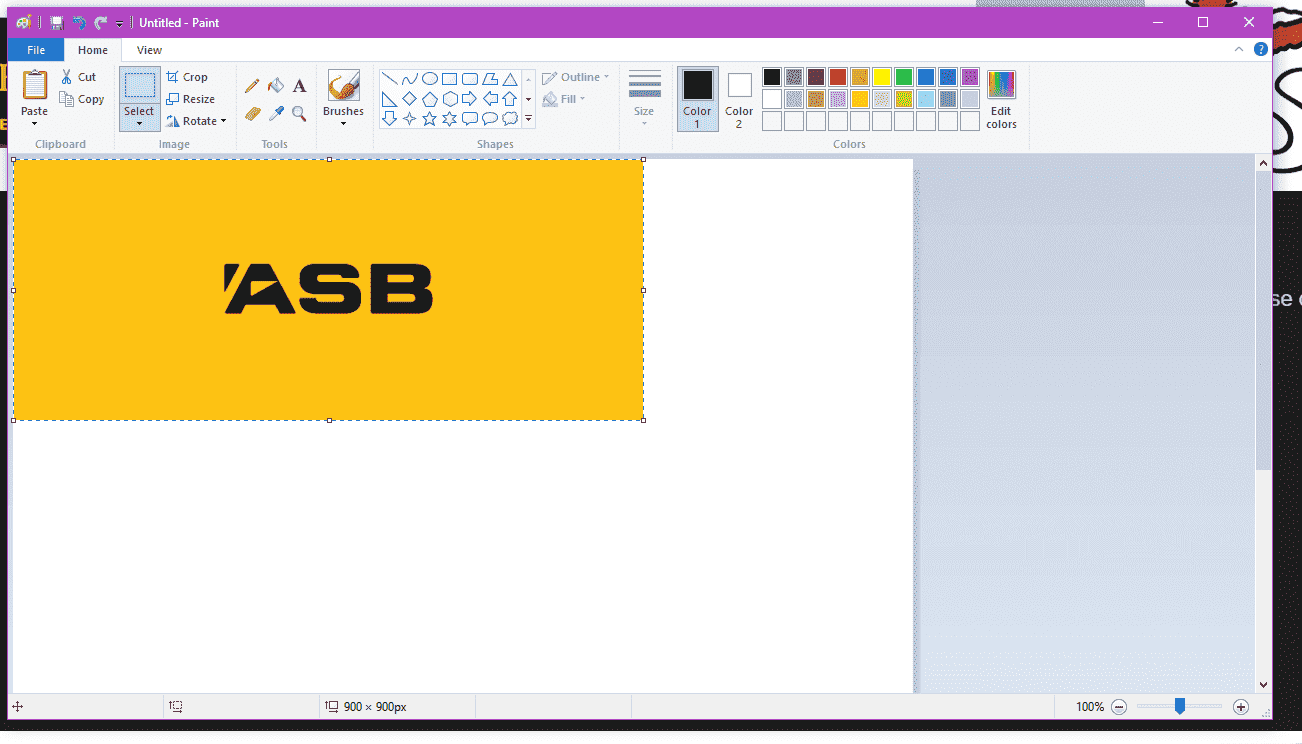Activate the Magnifier tool
1302x744 pixels.
pyautogui.click(x=299, y=114)
